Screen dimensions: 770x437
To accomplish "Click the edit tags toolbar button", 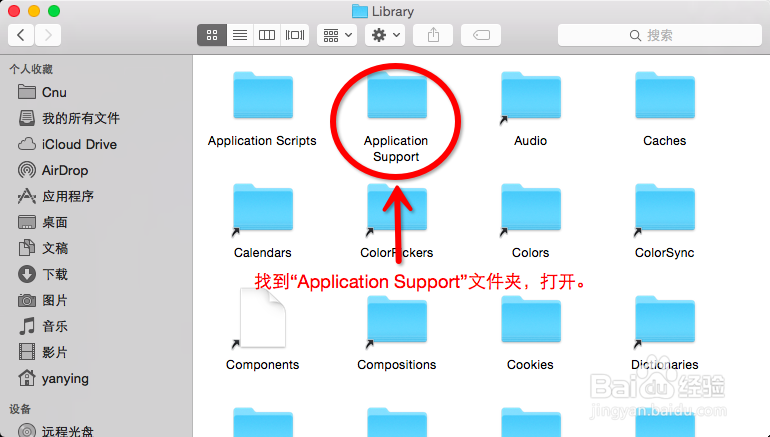I will 481,35.
